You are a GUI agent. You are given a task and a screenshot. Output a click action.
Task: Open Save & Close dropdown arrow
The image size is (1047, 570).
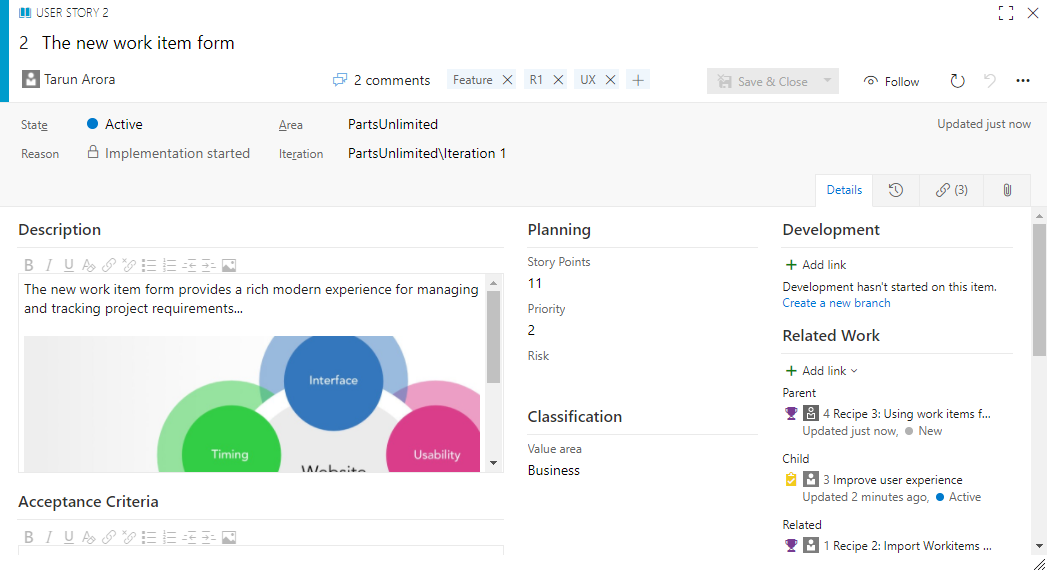827,81
